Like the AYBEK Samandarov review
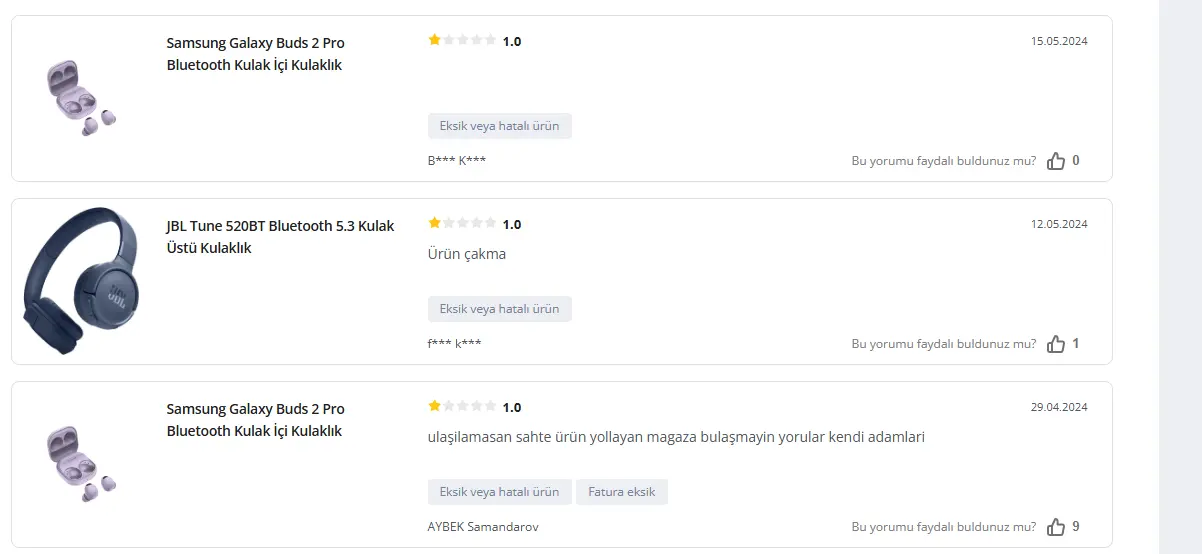This screenshot has width=1202, height=554. [x=1055, y=527]
